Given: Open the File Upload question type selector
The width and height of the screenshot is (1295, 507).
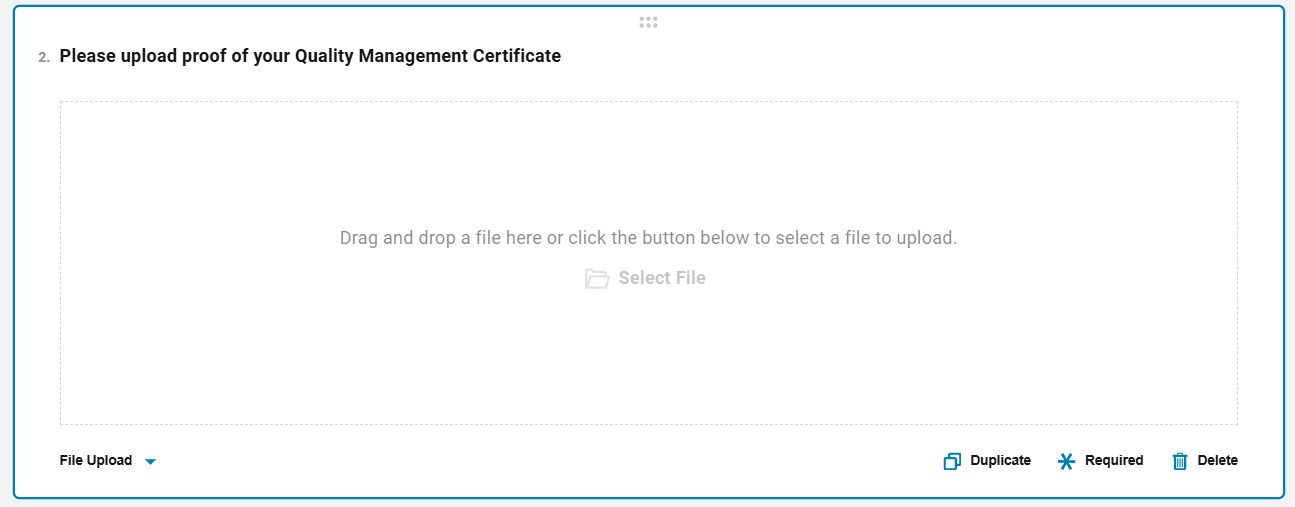Looking at the screenshot, I should [96, 461].
